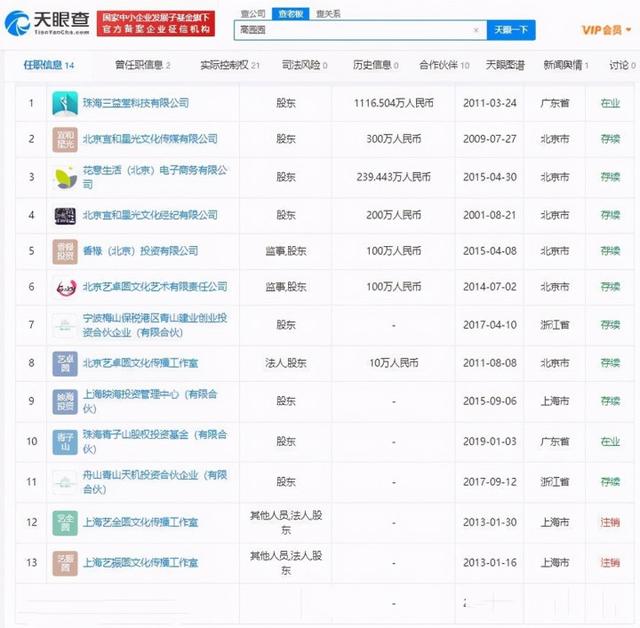640x628 pixels.
Task: Click logo of 北京艺卓圆文化传播工作室
Action: point(65,363)
